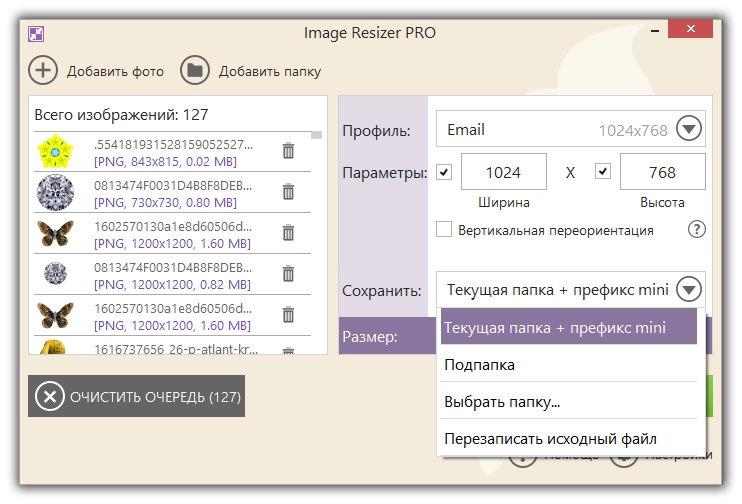
Task: Toggle the height checkbox
Action: click(603, 172)
